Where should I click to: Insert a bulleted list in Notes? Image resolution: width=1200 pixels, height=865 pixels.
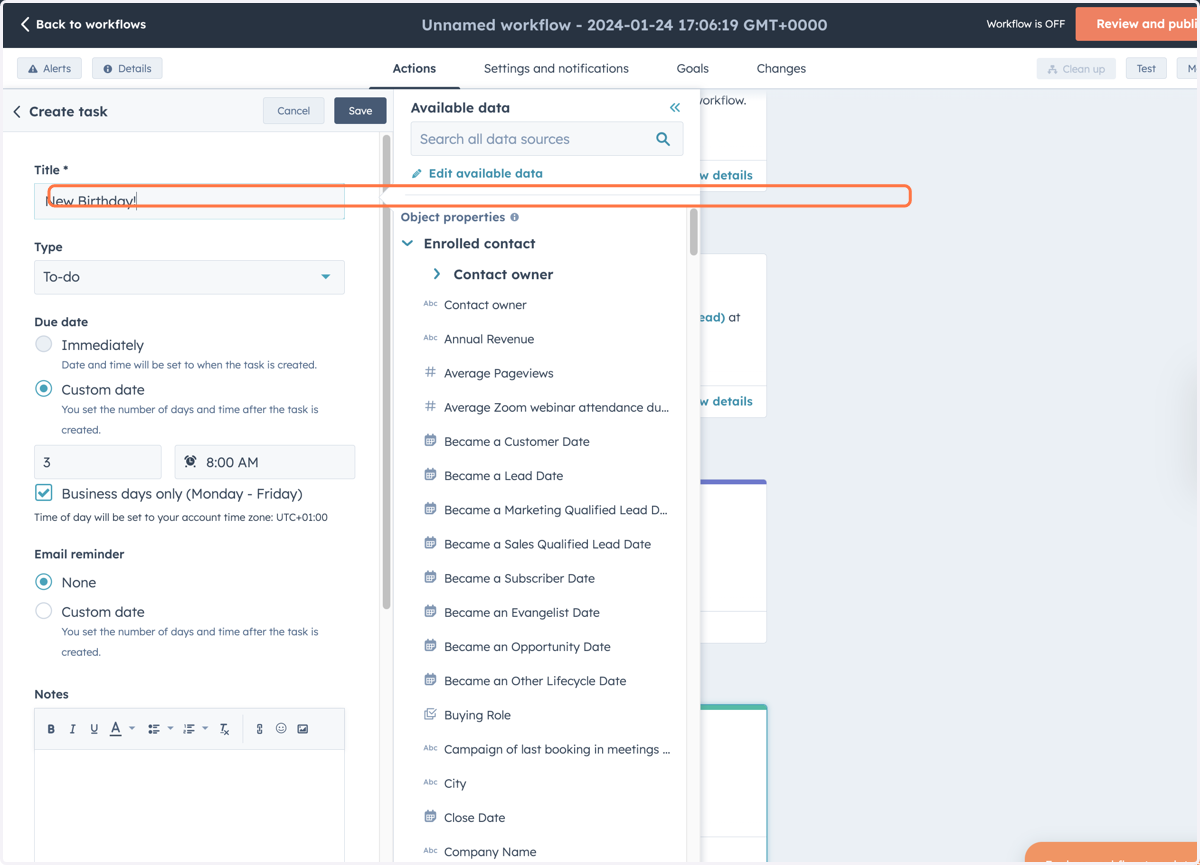(x=154, y=729)
